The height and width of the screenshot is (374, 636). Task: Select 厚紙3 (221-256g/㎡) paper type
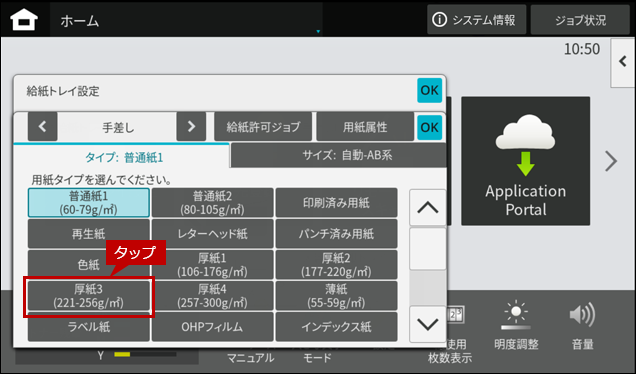pos(88,296)
